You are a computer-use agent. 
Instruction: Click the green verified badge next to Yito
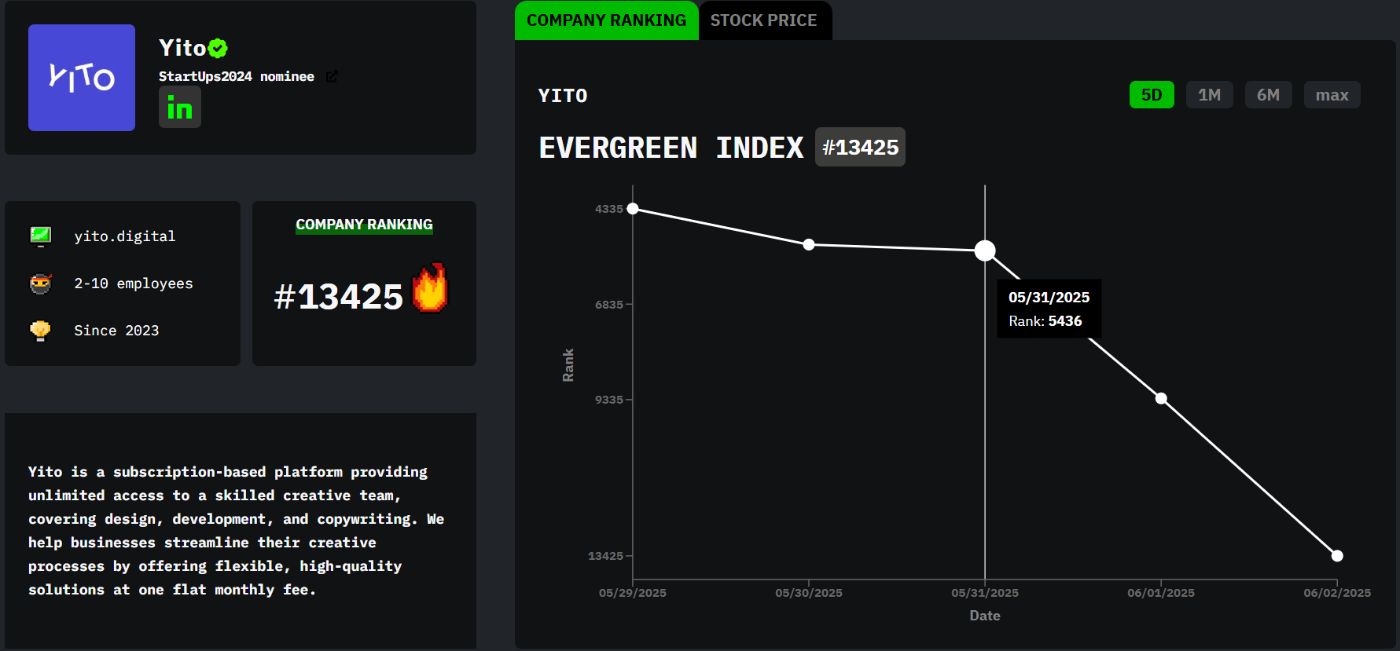pyautogui.click(x=218, y=47)
